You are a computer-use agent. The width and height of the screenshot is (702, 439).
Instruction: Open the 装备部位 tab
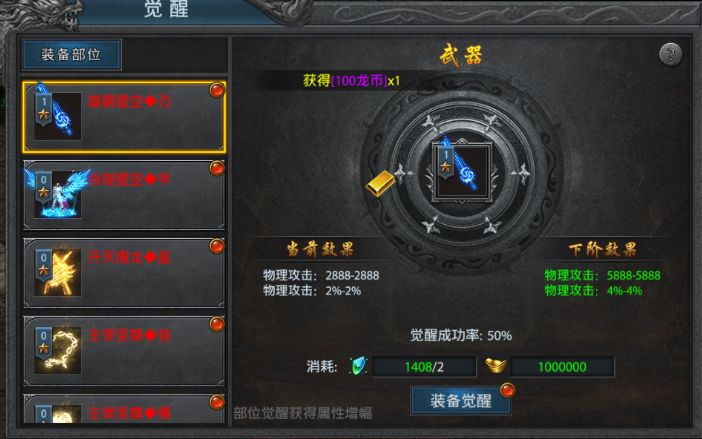pos(72,55)
